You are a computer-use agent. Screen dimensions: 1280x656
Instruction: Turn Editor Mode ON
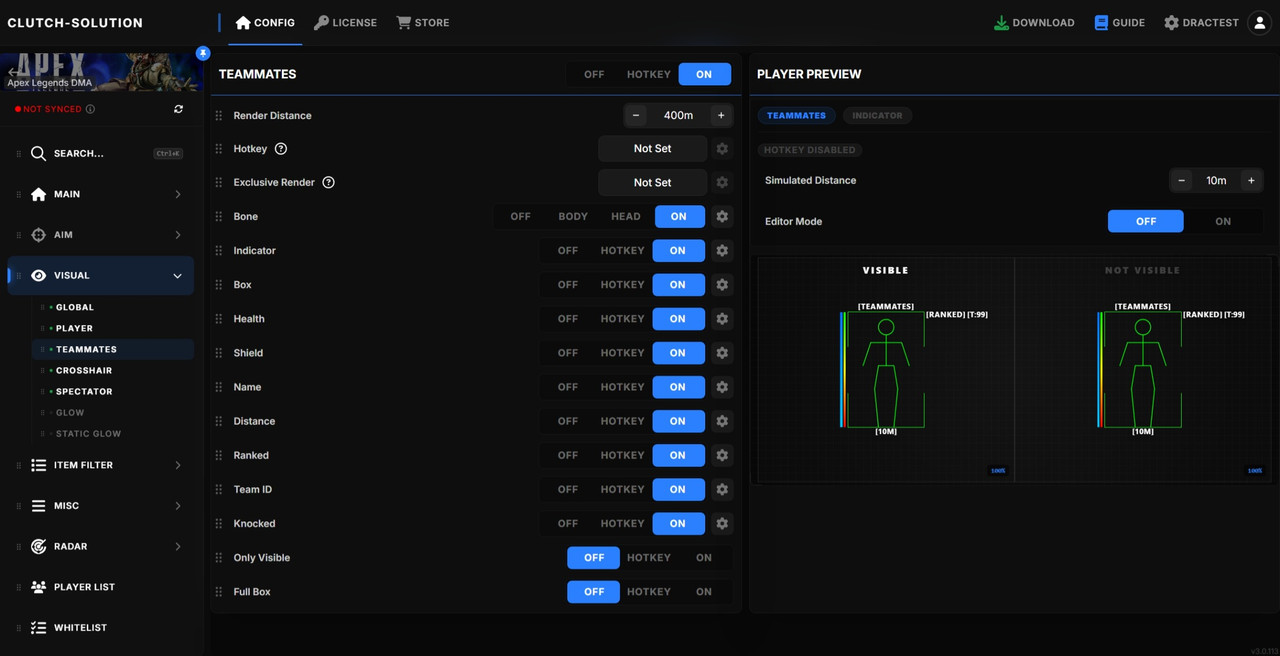click(1223, 222)
